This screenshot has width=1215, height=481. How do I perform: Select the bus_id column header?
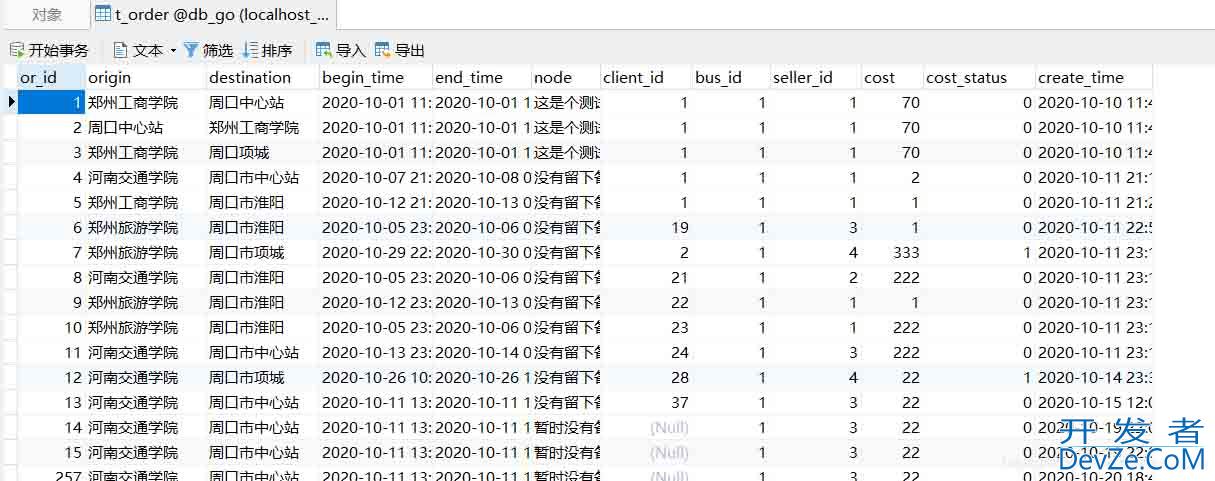coord(731,77)
